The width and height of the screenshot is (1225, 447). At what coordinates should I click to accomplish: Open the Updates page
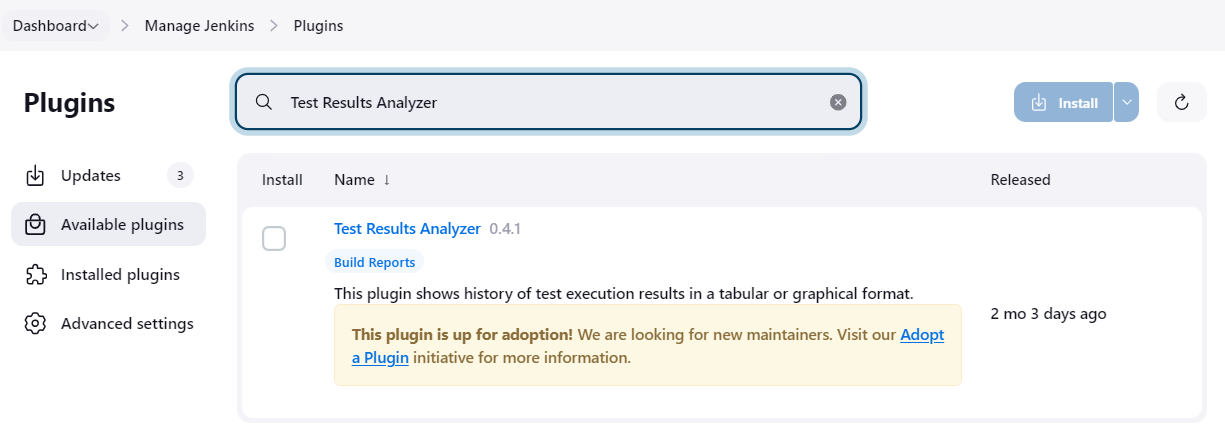coord(108,176)
